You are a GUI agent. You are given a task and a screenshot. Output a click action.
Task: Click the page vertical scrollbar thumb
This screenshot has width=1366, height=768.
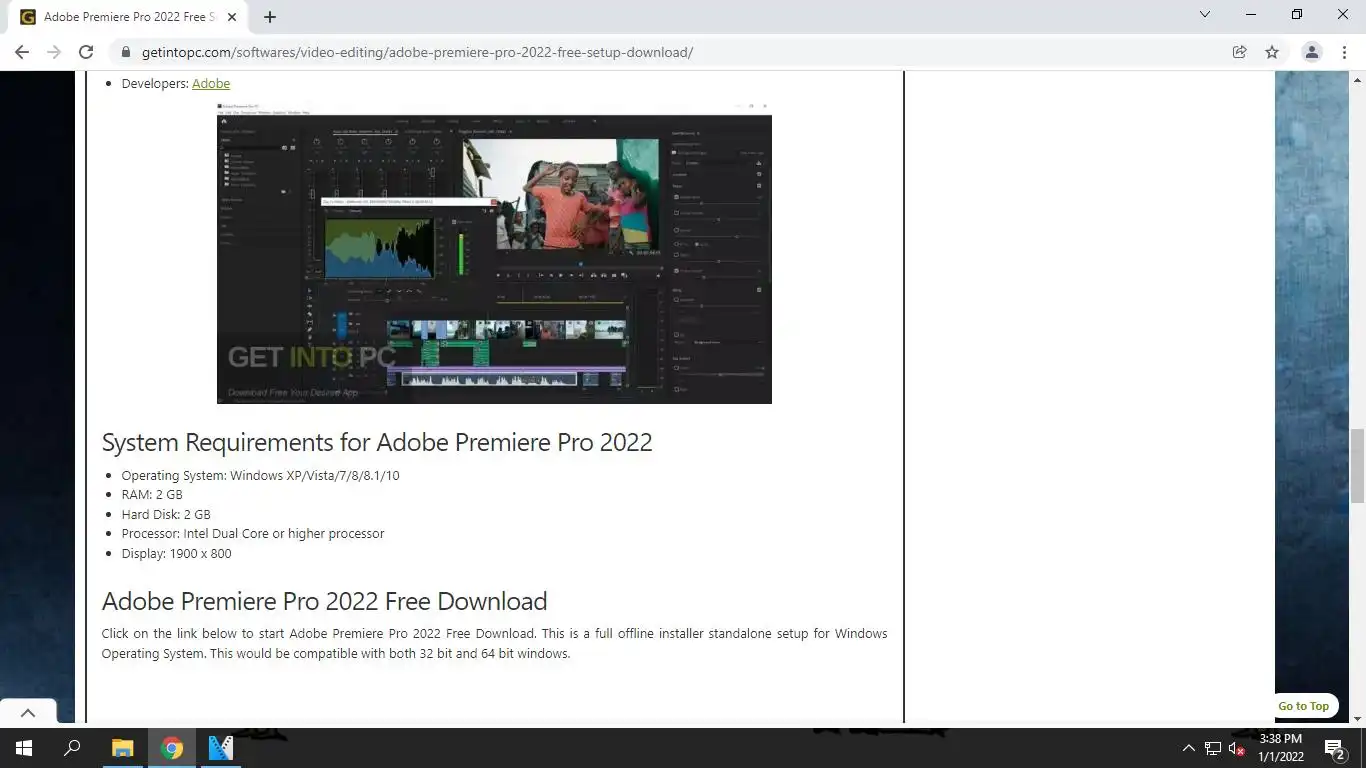coord(1357,466)
